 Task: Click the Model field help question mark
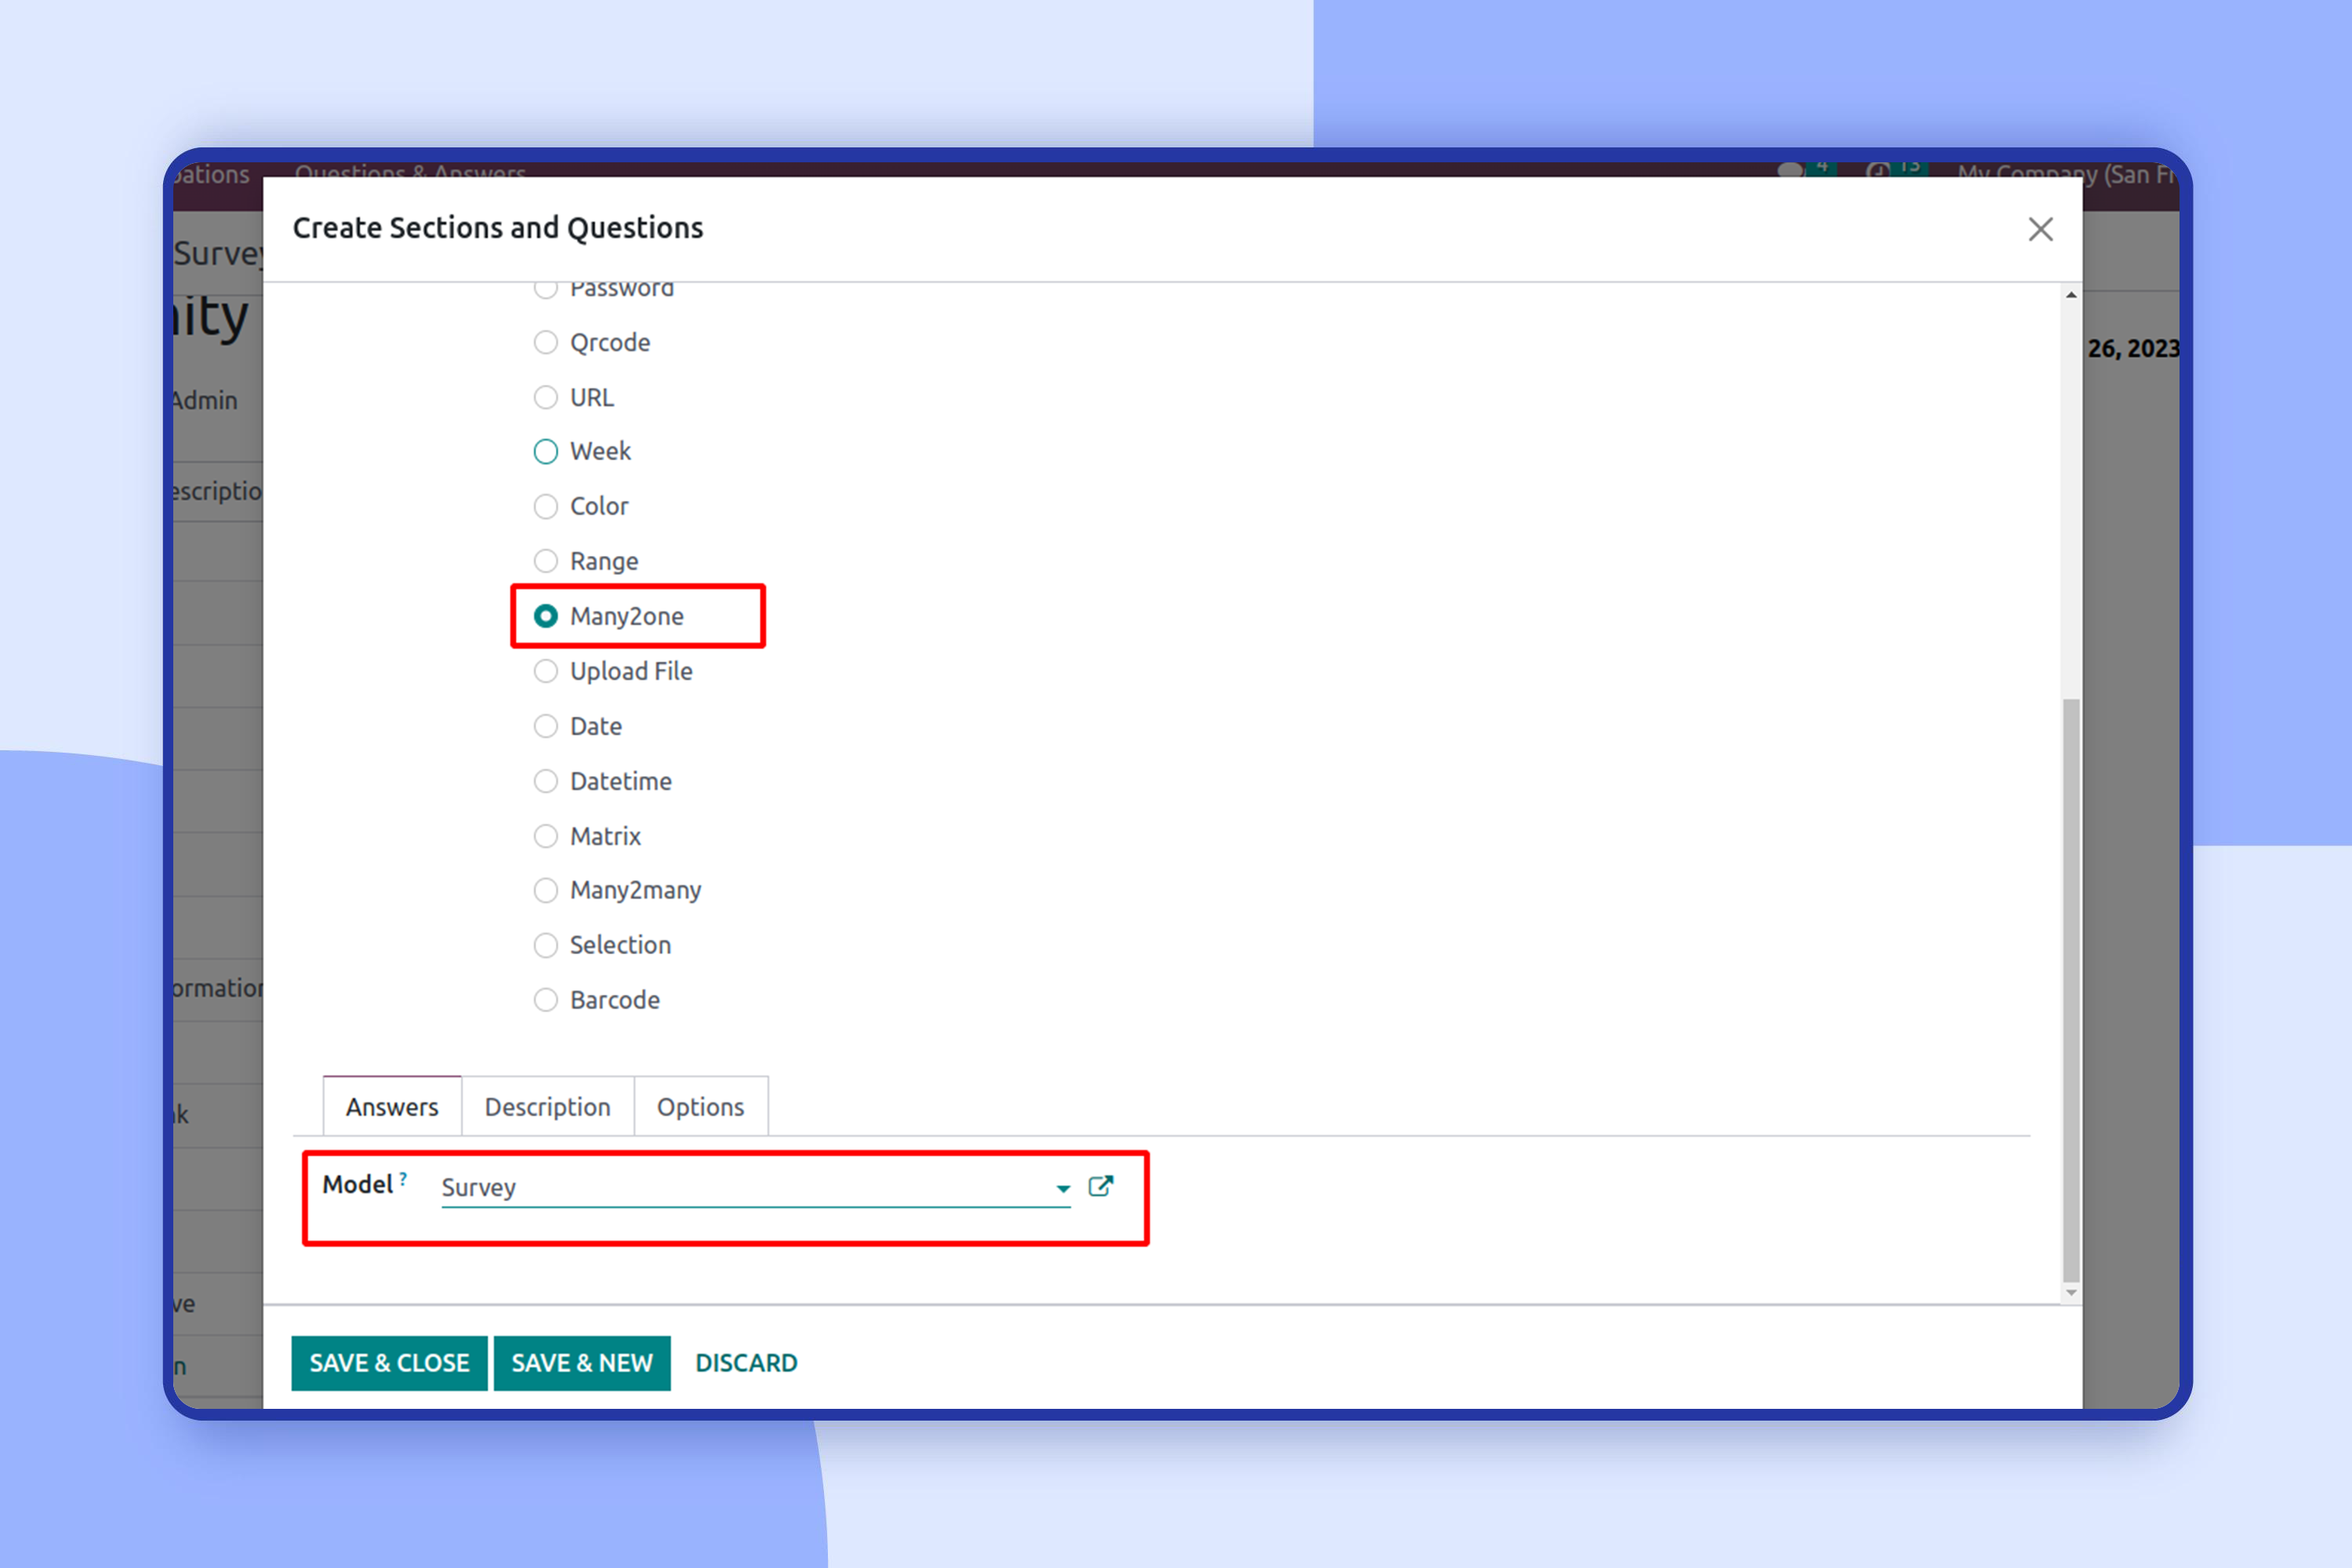click(x=403, y=1178)
